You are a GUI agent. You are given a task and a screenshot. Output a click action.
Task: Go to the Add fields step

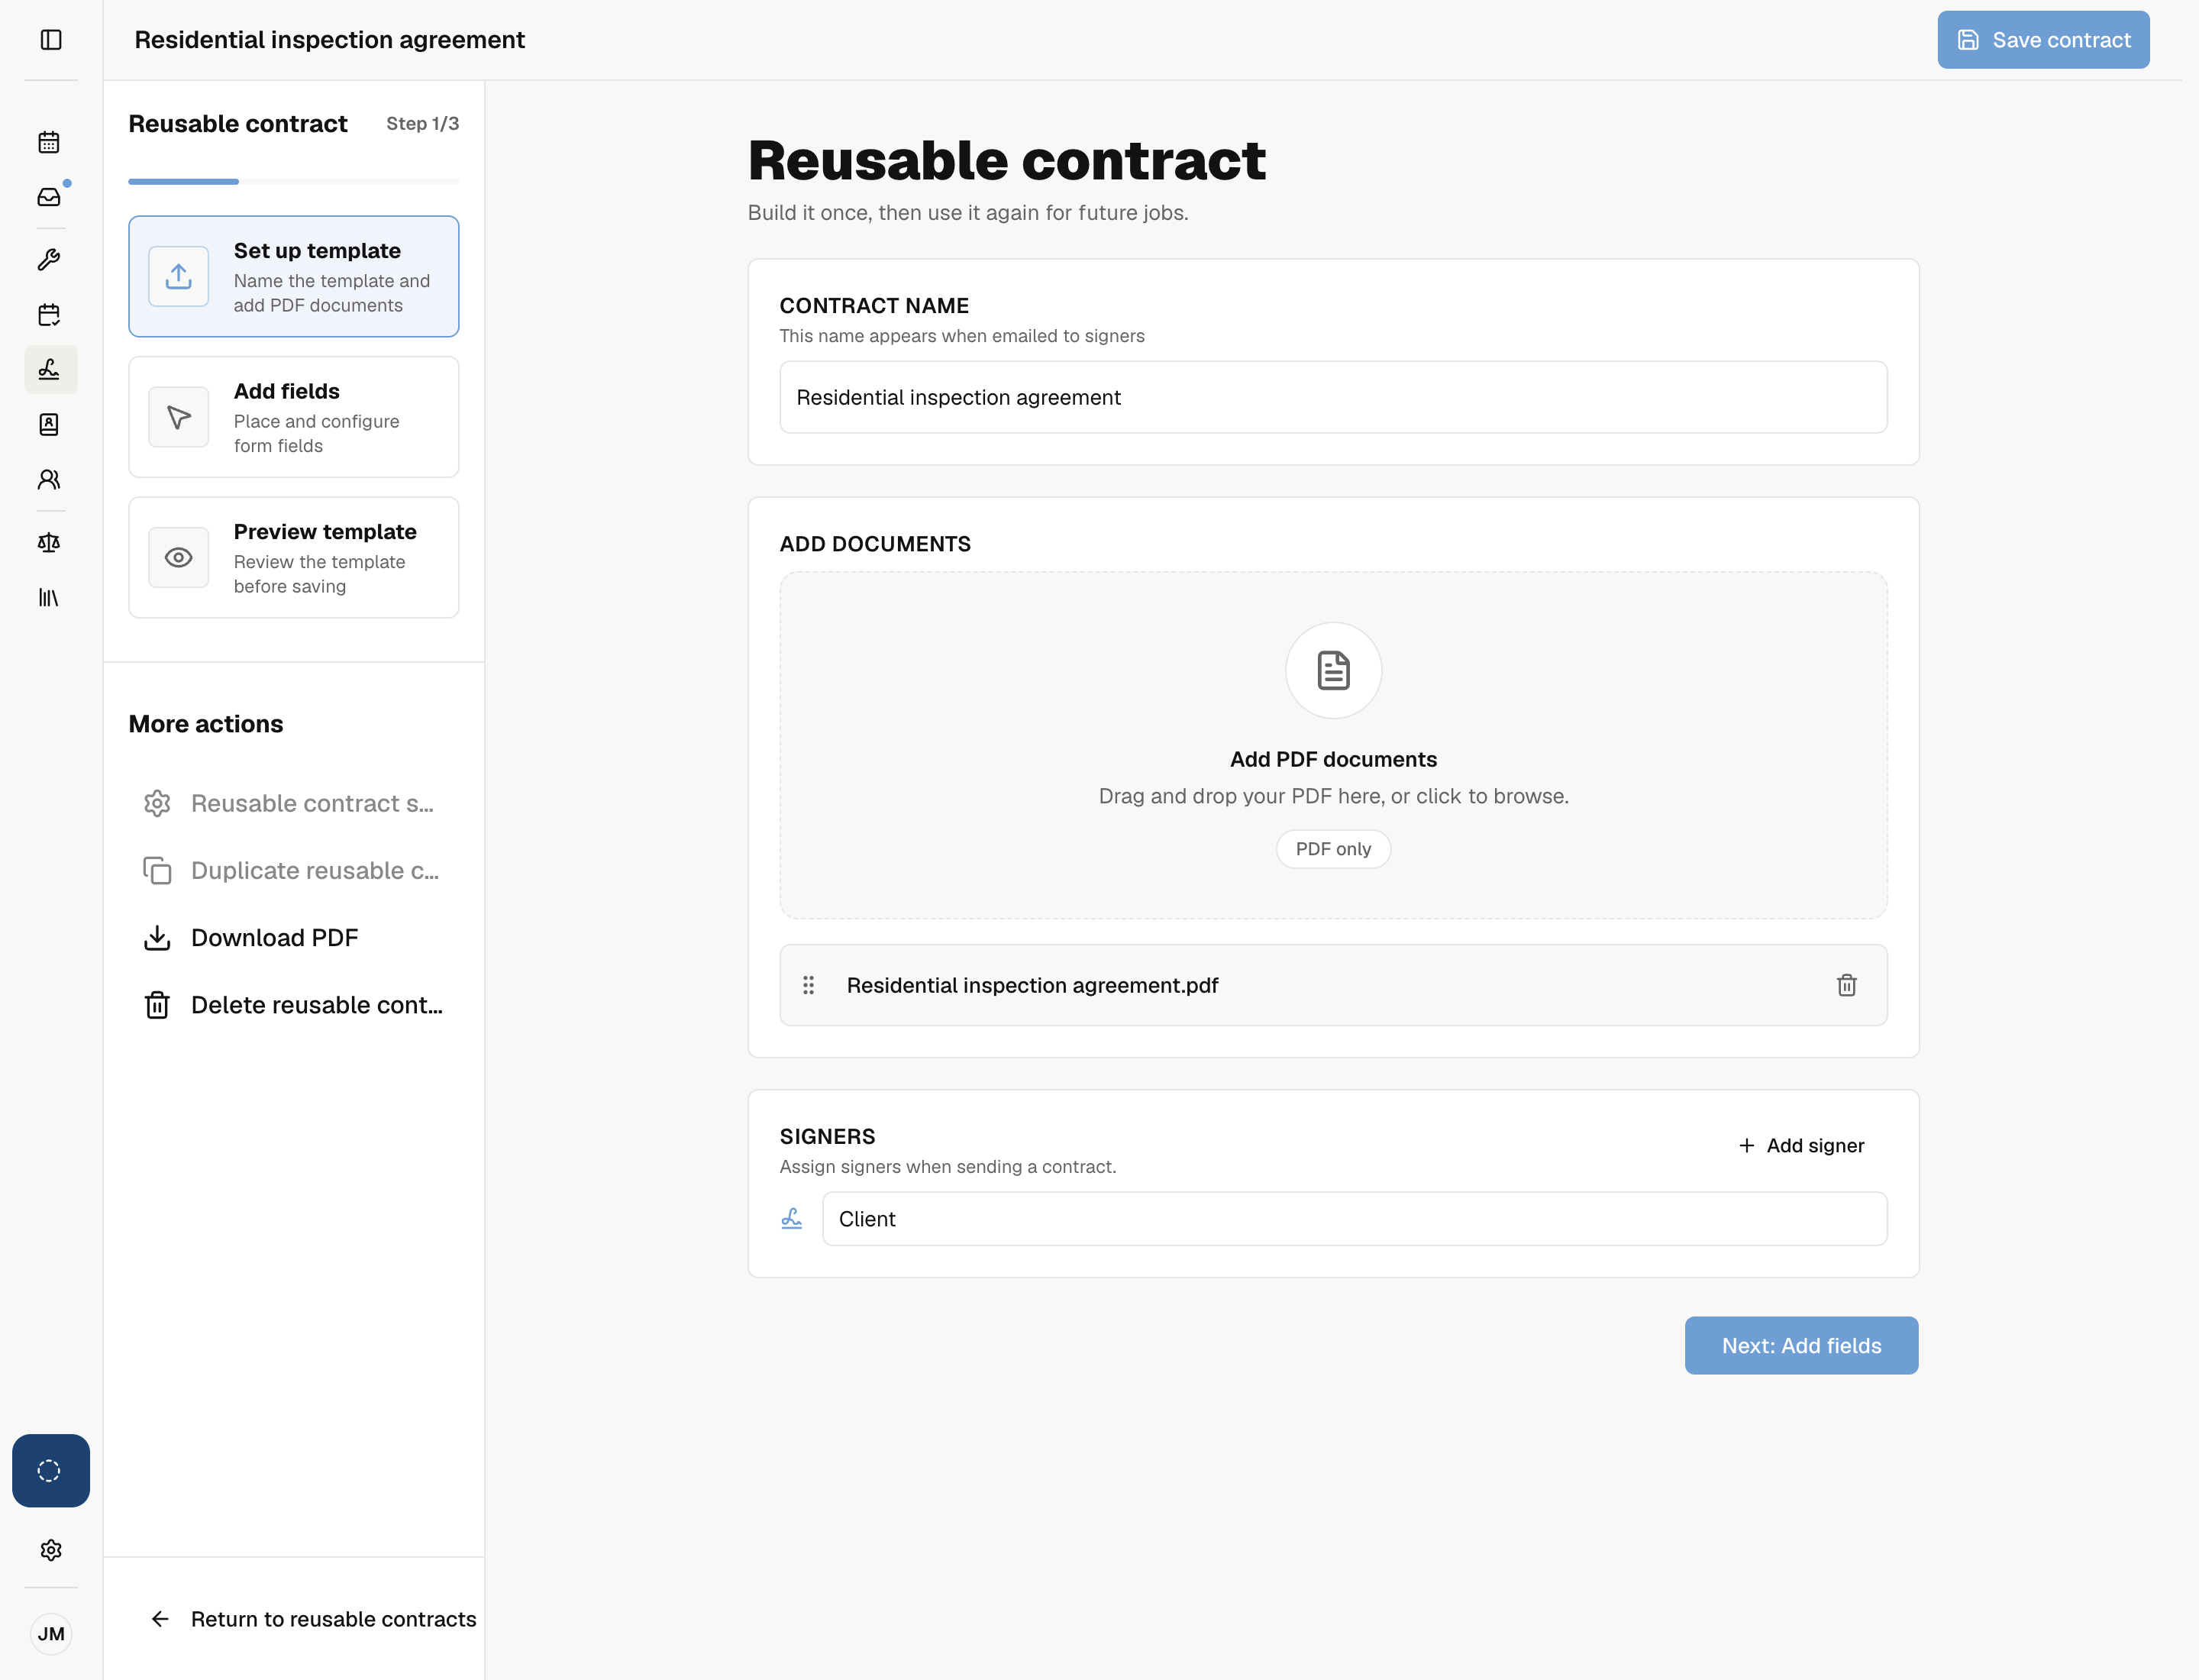coord(294,417)
